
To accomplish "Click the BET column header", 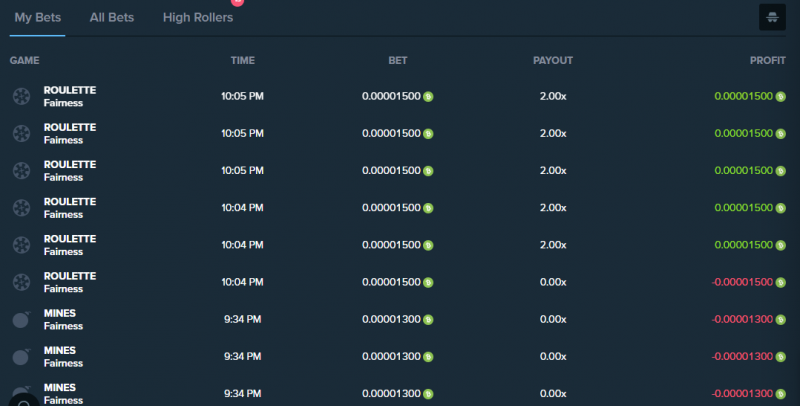I will click(397, 61).
